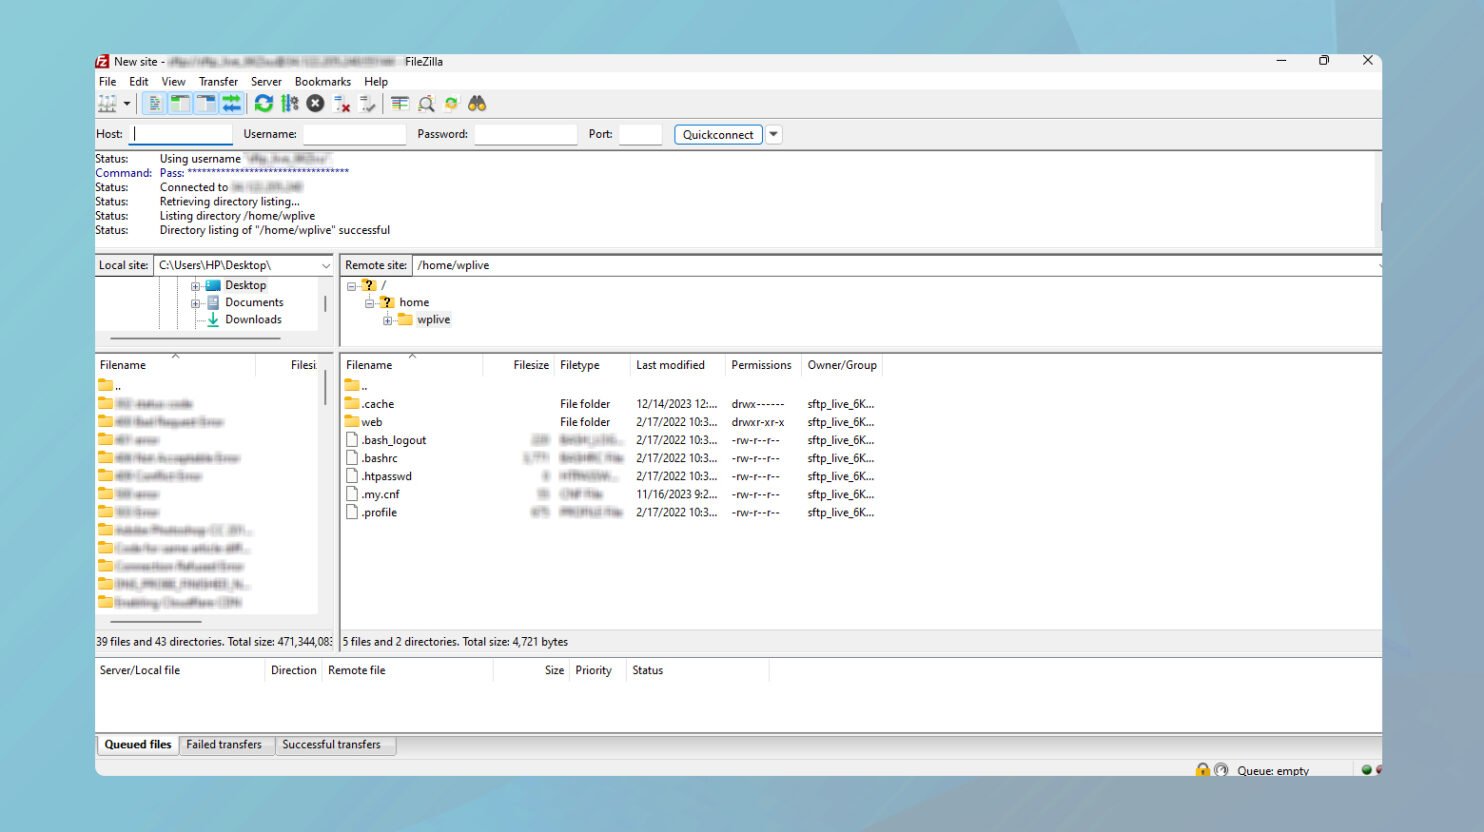1484x832 pixels.
Task: Expand the wplive remote folder
Action: [387, 320]
